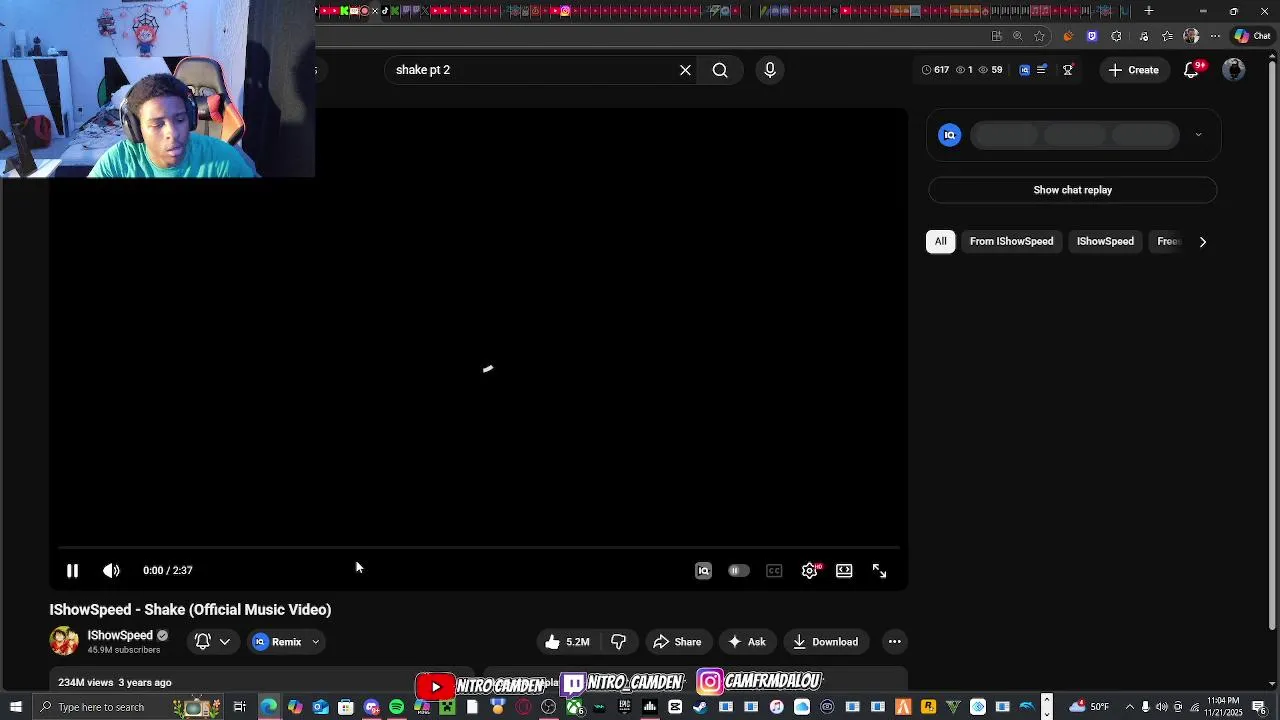This screenshot has width=1280, height=720.
Task: Open notification bell preference dropdown
Action: tap(213, 642)
